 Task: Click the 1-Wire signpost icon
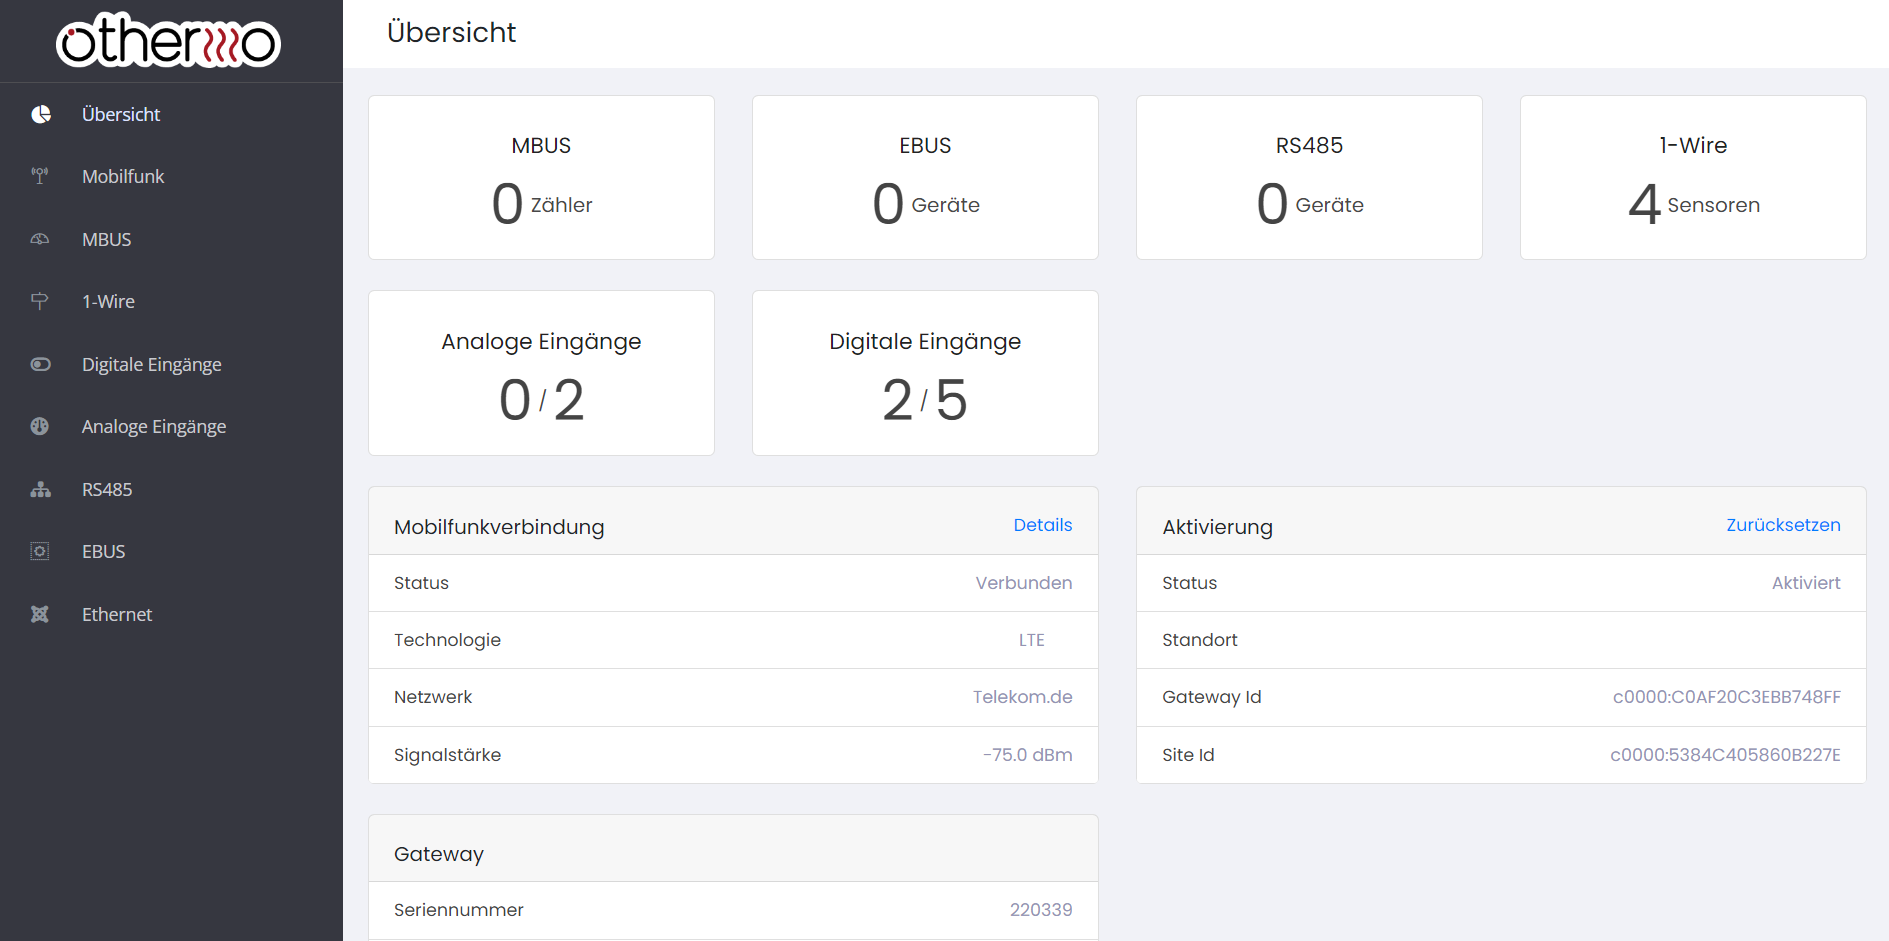coord(40,301)
